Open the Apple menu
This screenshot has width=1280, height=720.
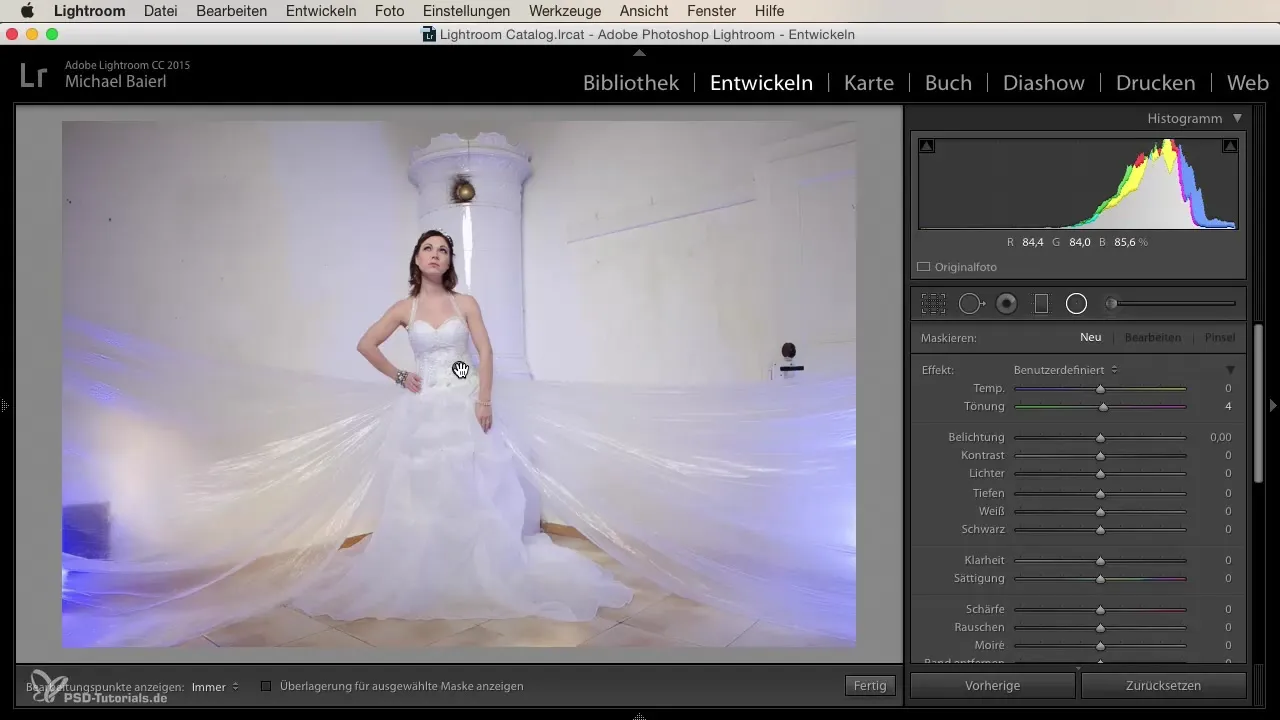(x=27, y=11)
